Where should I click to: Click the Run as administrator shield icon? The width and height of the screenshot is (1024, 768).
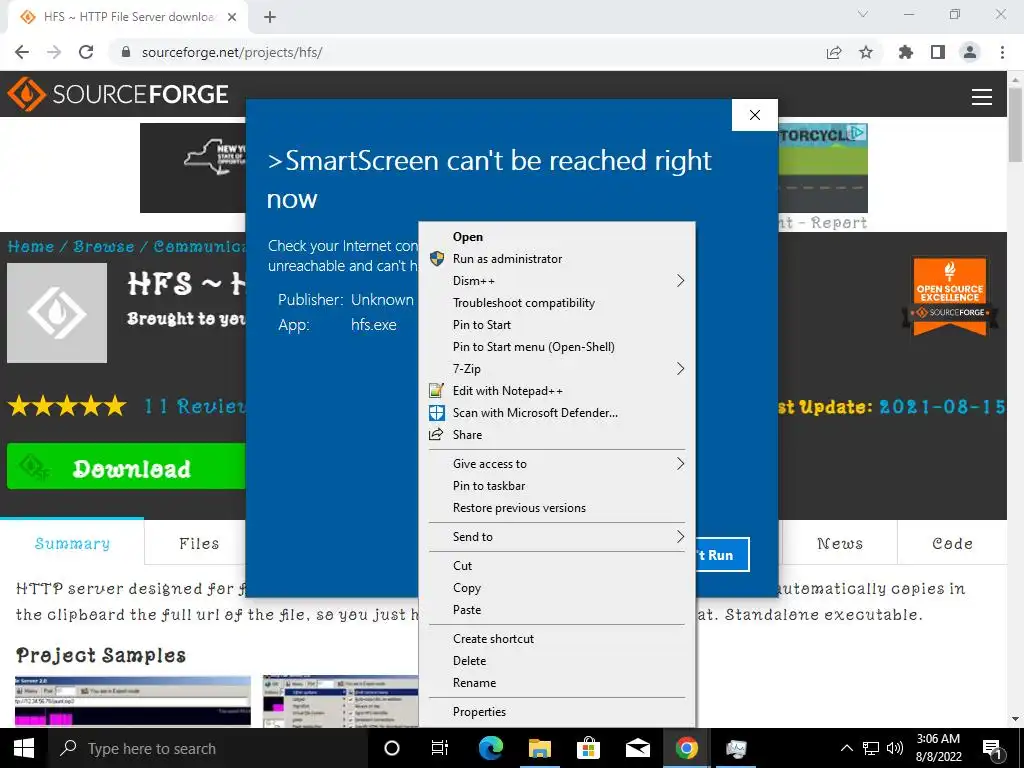point(436,259)
